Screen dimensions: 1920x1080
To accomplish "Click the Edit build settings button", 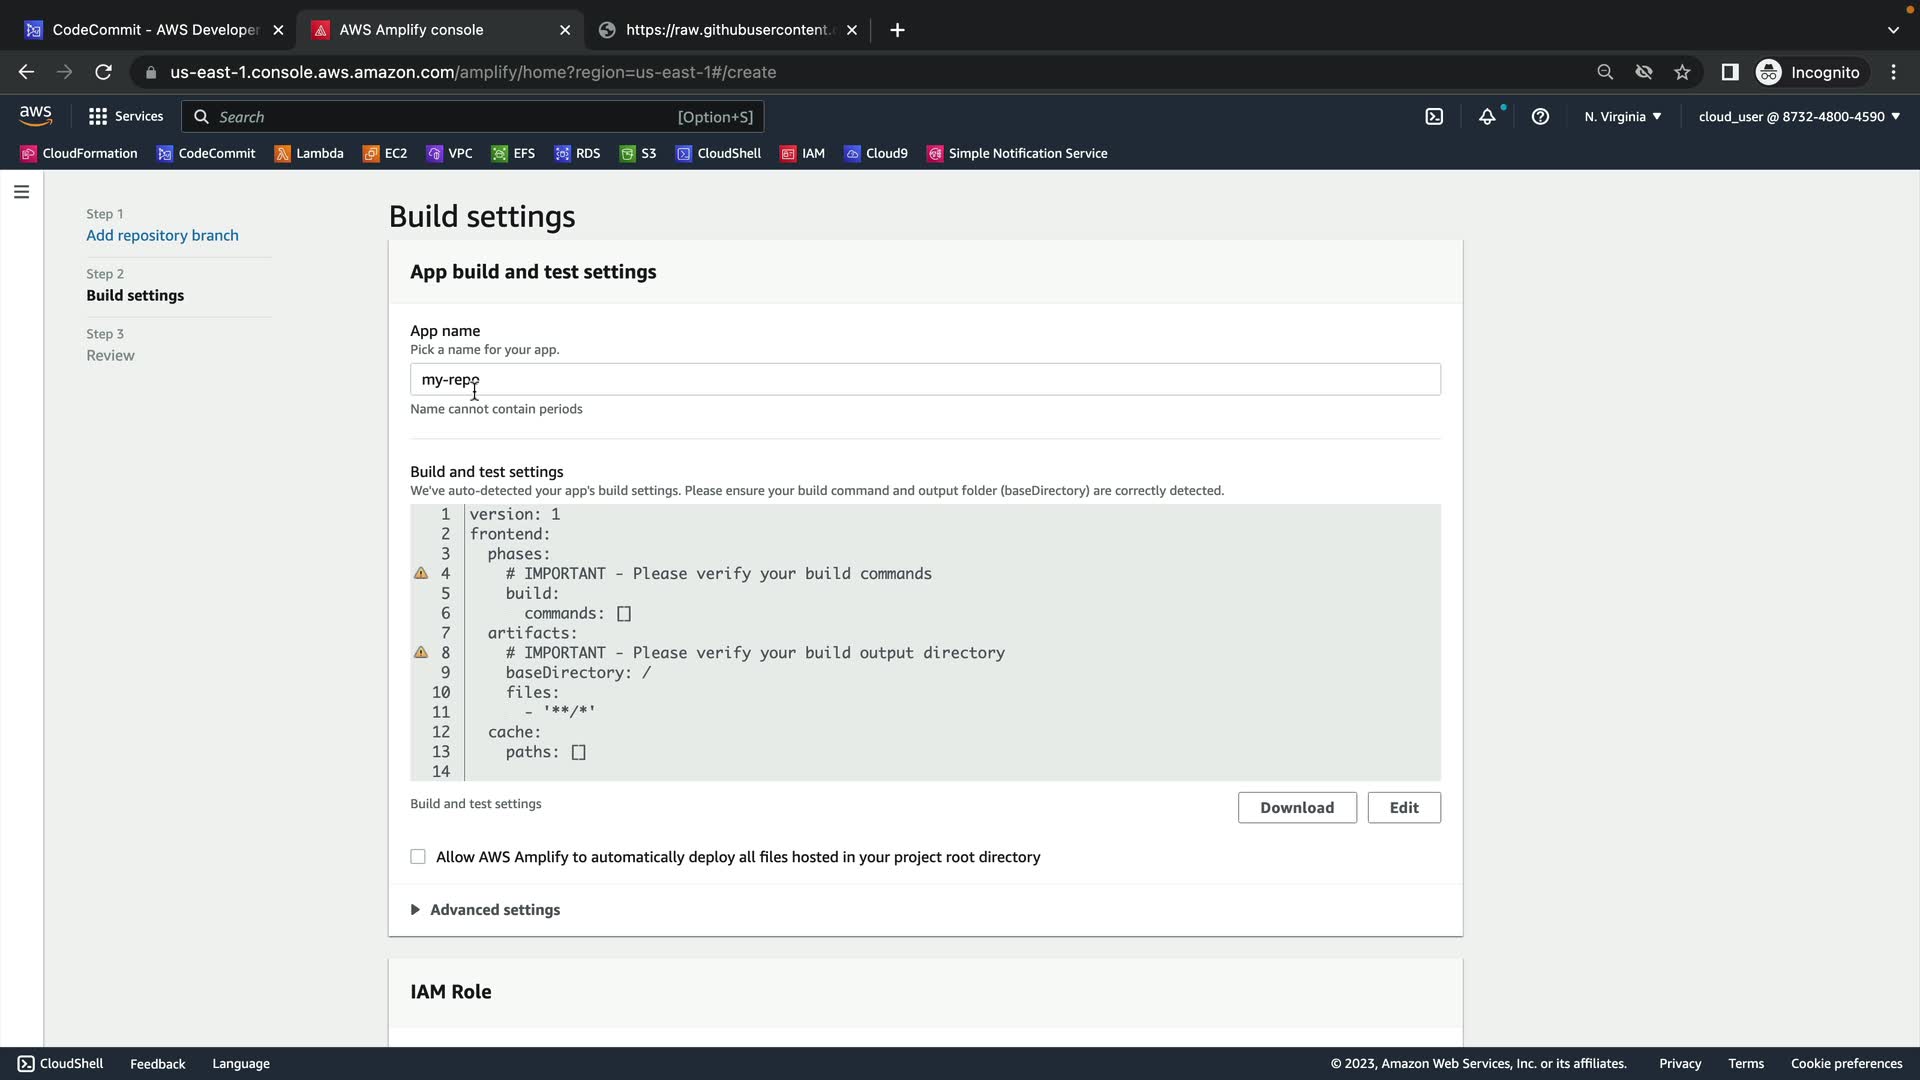I will [1403, 808].
